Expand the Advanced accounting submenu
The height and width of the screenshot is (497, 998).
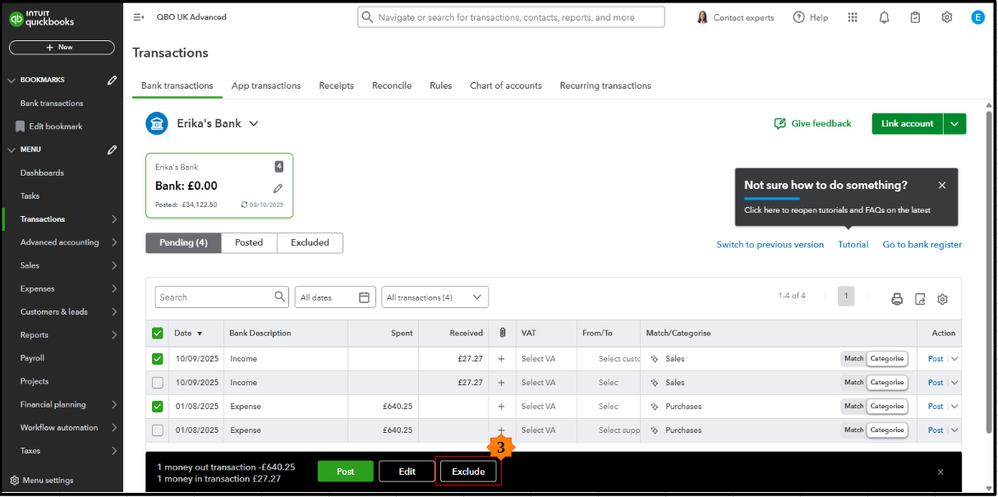tap(114, 242)
